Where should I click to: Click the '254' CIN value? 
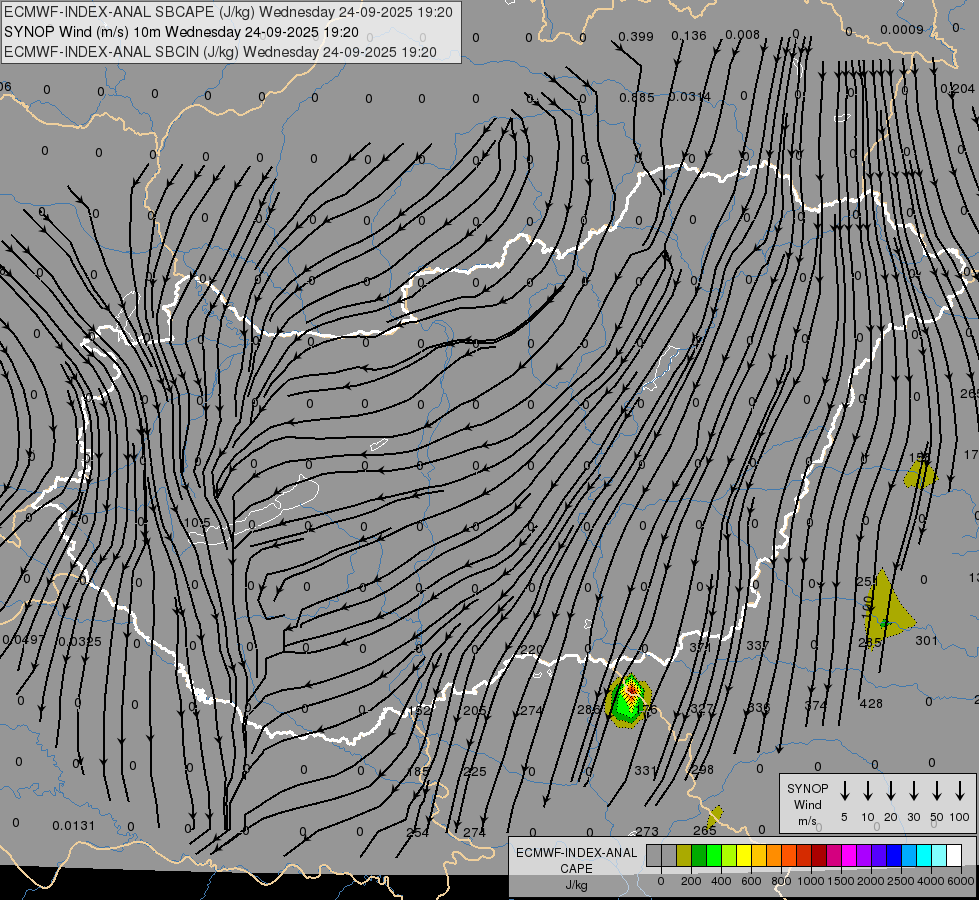pos(418,833)
